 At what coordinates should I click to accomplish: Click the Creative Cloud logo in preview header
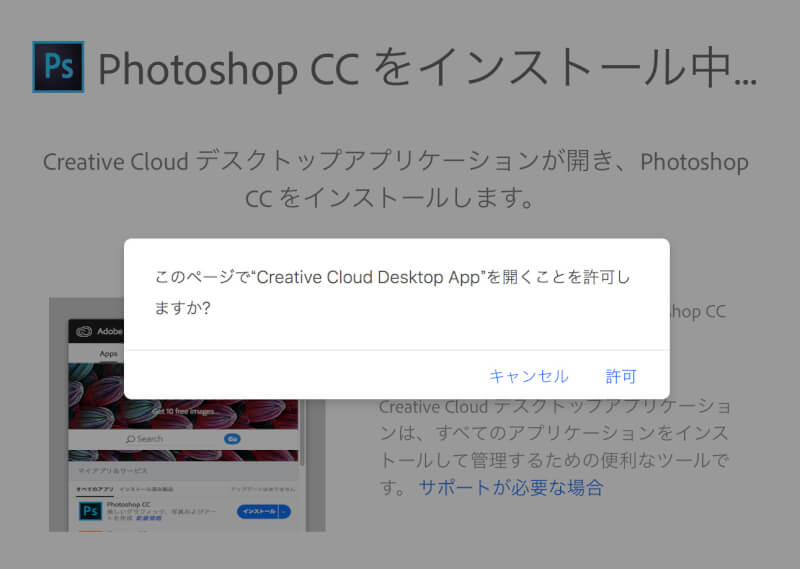pyautogui.click(x=84, y=332)
